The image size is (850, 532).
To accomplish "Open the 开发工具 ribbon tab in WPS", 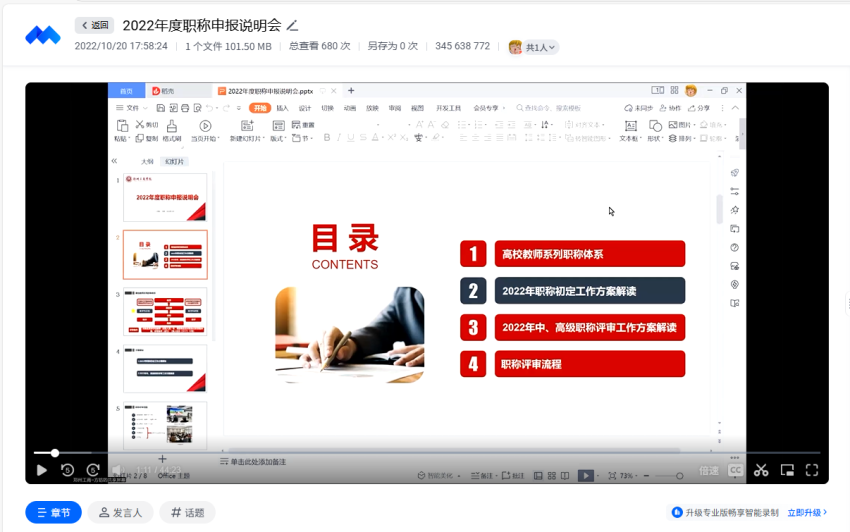I will tap(448, 108).
